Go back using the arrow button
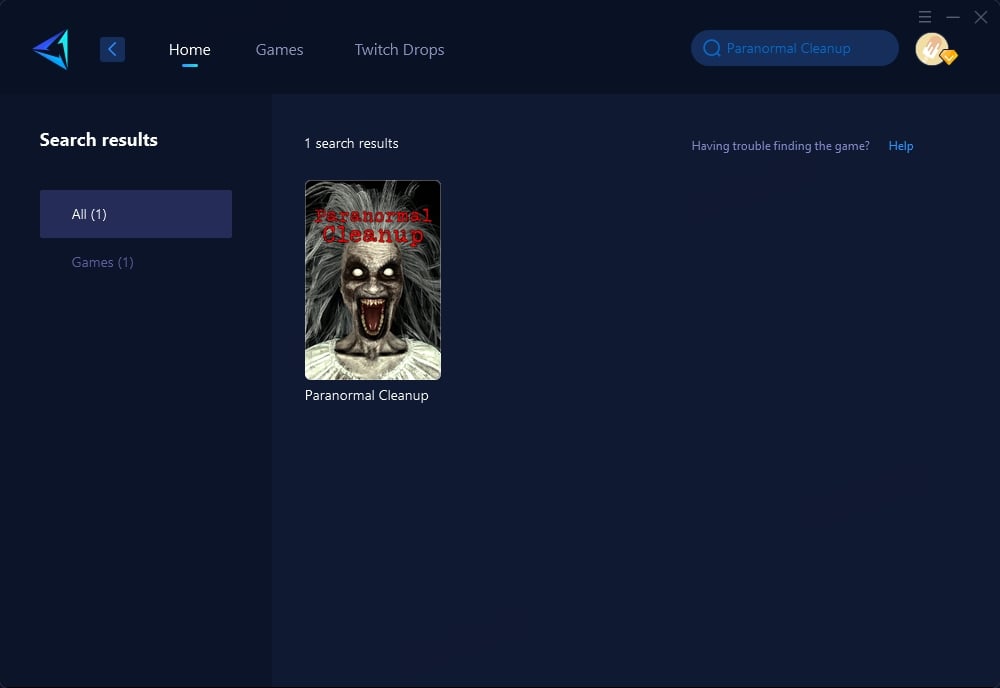The image size is (1000, 688). point(112,49)
